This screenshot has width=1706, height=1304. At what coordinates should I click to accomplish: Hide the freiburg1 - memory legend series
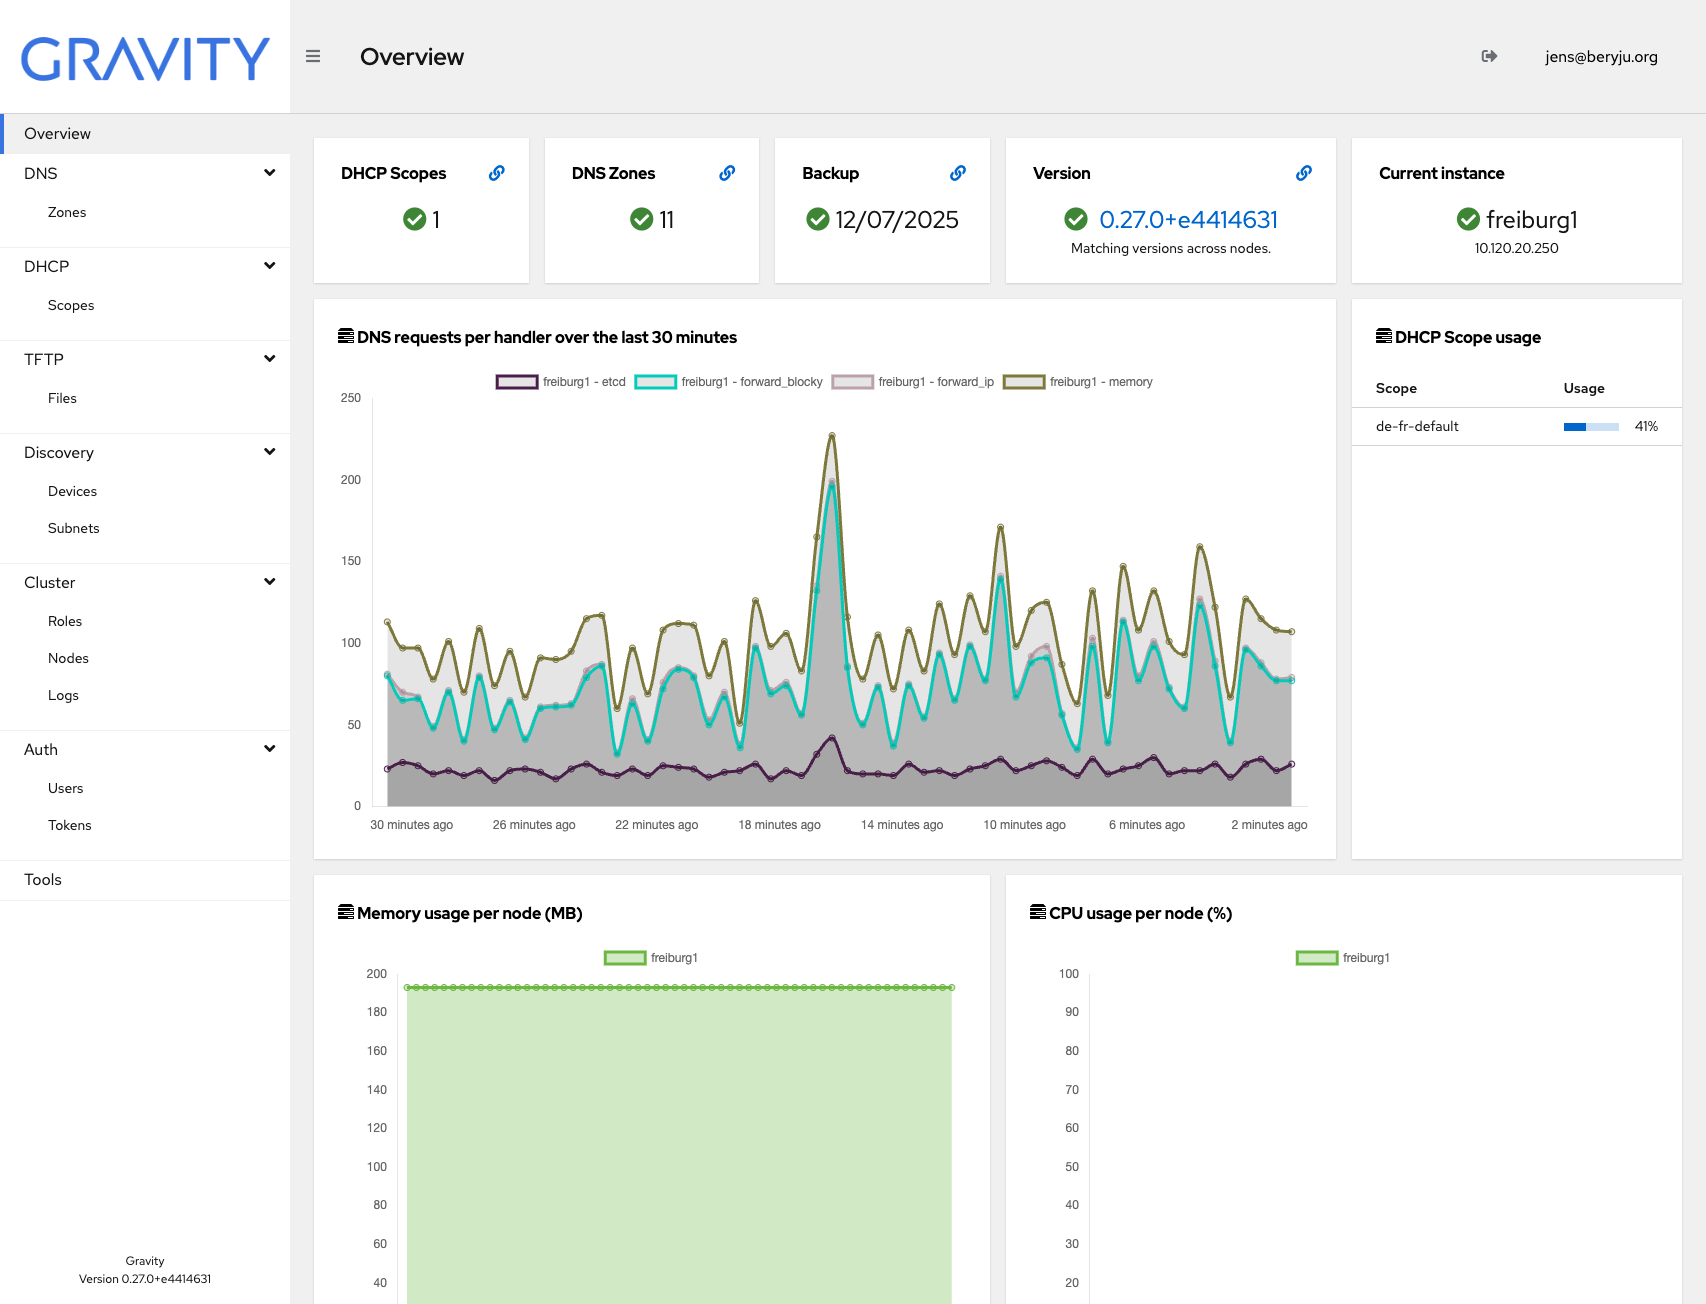(x=1078, y=382)
